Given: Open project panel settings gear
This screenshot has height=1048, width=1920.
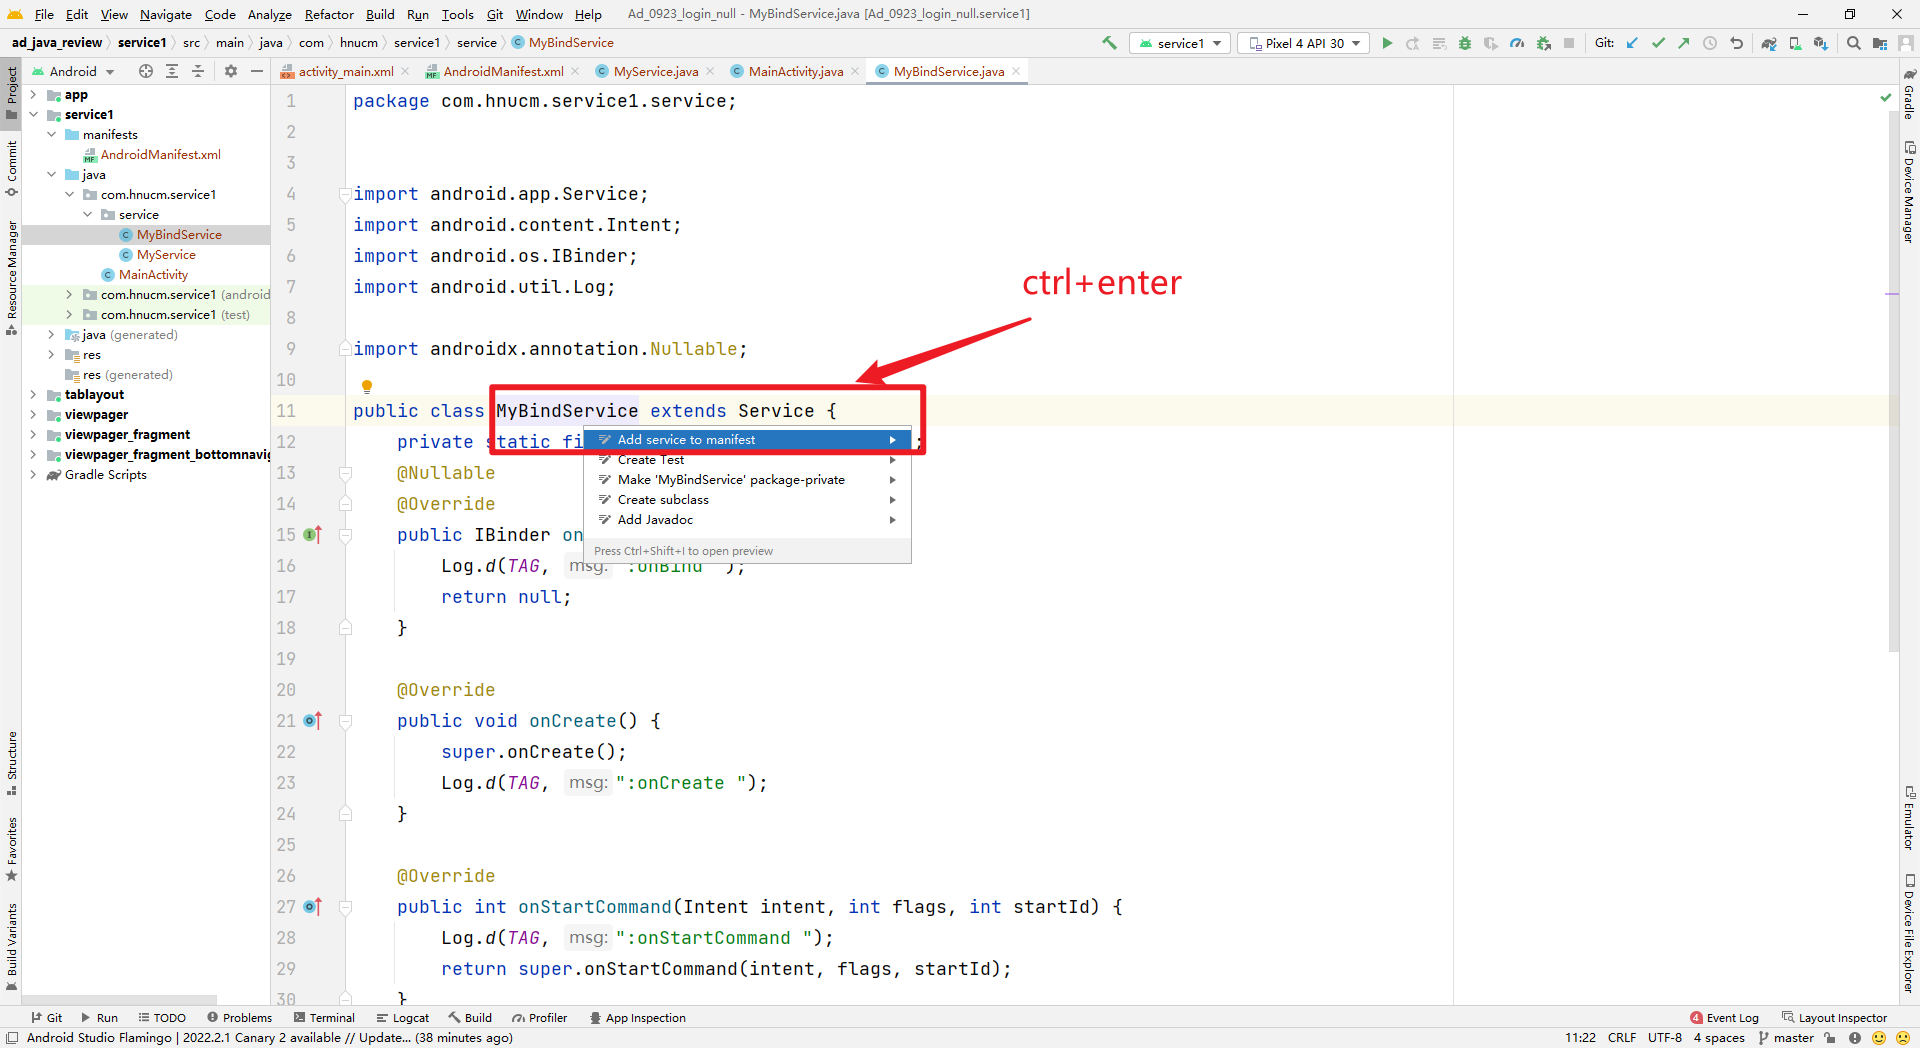Looking at the screenshot, I should pos(231,71).
